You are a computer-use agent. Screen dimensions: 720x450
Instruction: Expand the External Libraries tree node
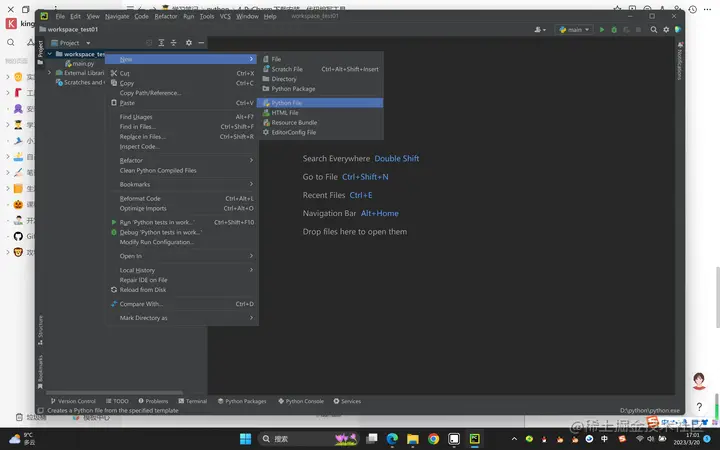coord(49,73)
